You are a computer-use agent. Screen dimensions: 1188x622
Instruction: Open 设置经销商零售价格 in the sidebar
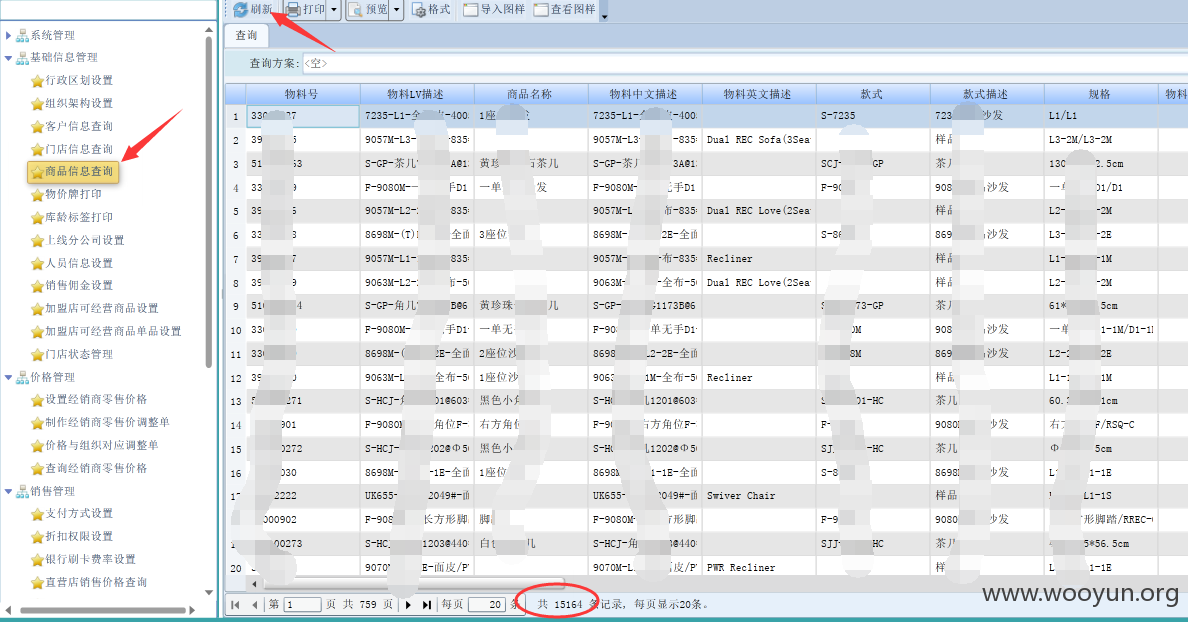tap(96, 399)
